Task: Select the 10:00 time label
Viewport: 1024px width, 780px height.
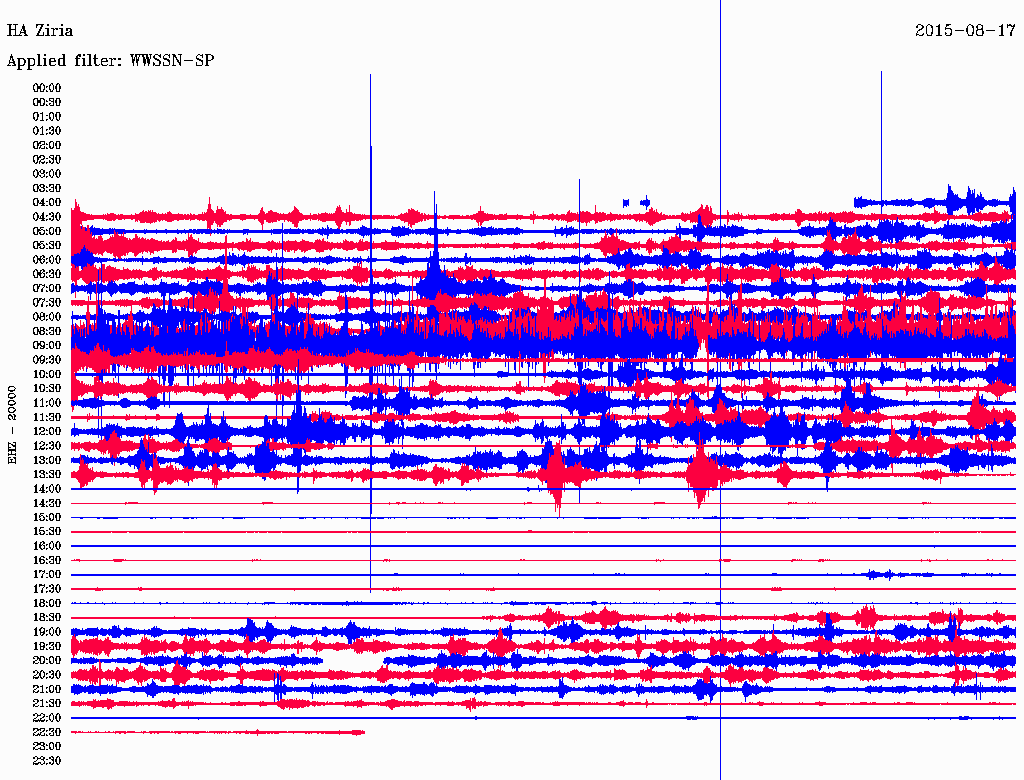Action: click(47, 375)
